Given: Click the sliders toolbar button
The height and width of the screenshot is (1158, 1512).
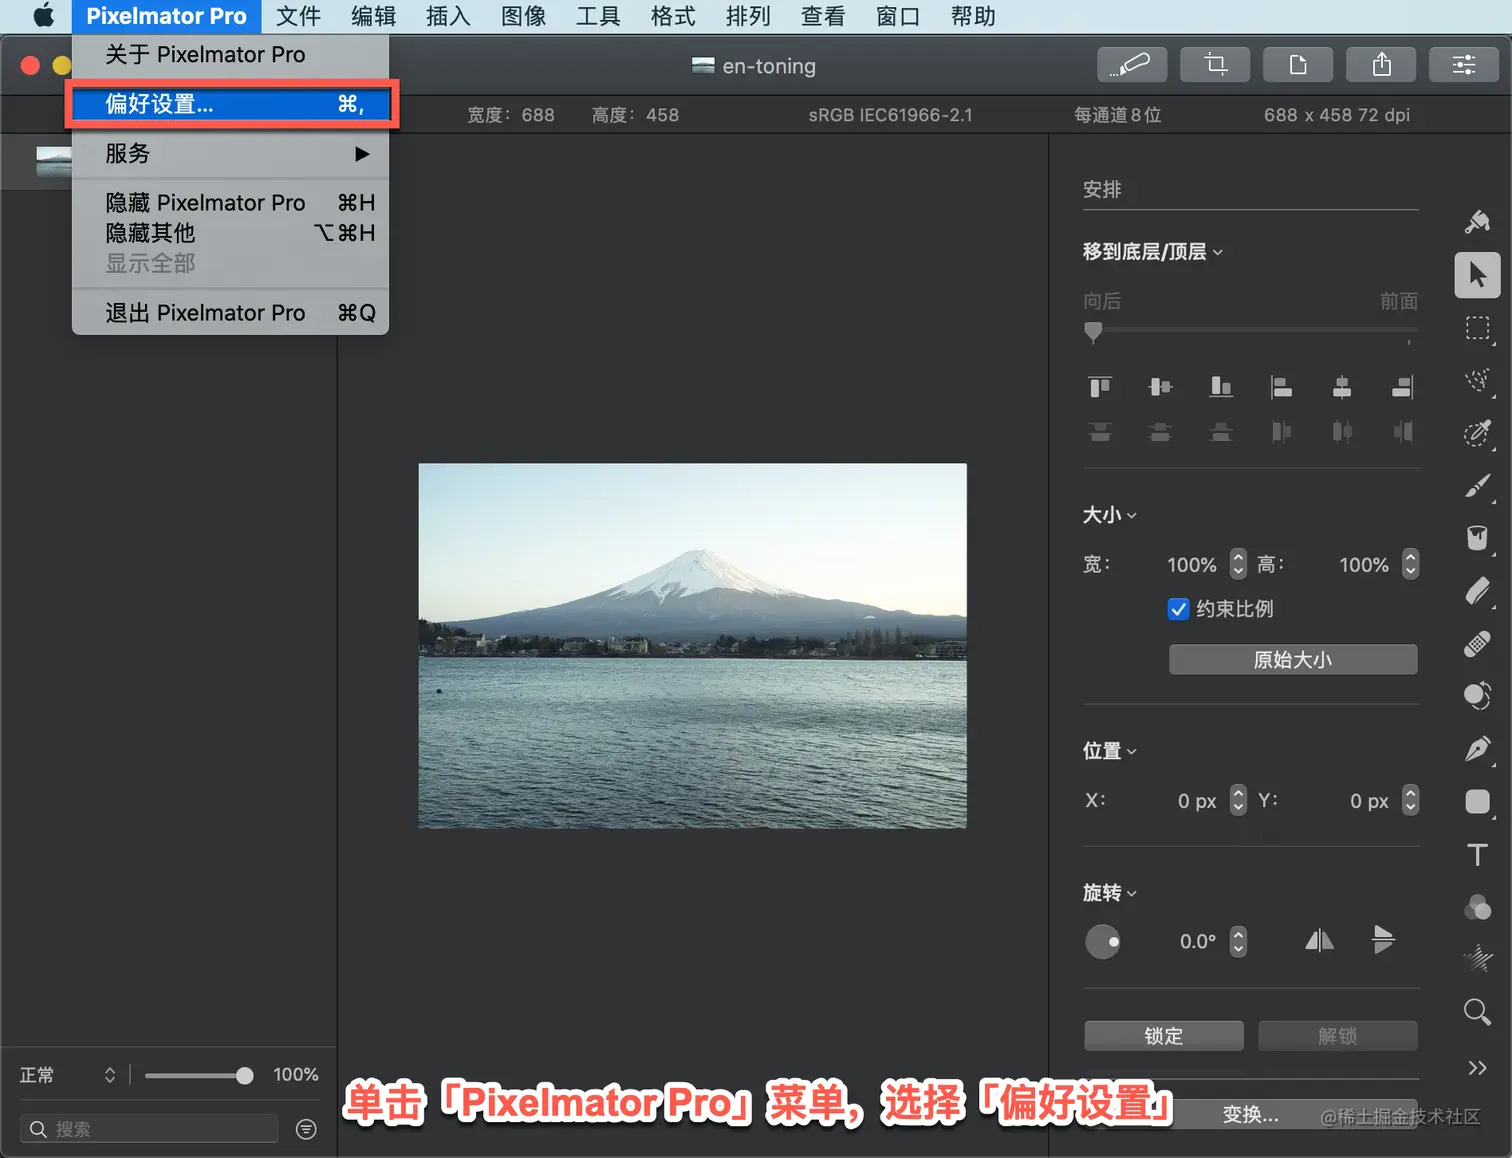Looking at the screenshot, I should pos(1464,65).
